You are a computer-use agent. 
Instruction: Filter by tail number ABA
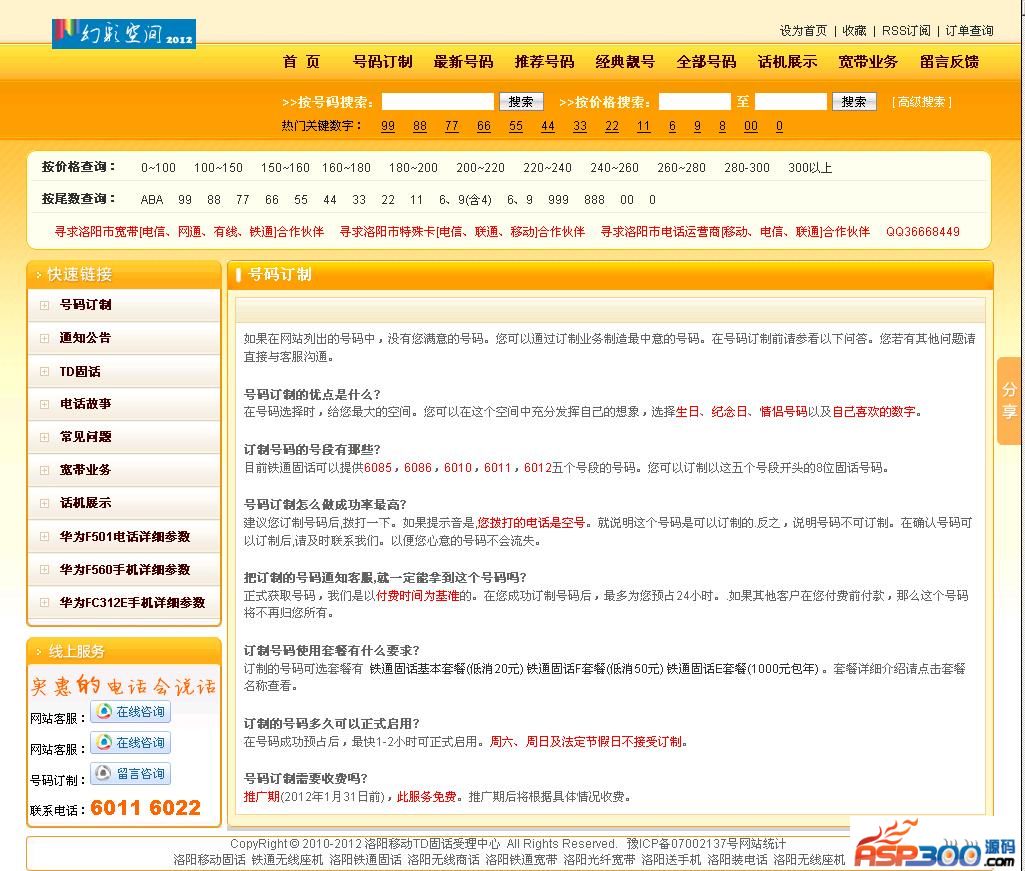[x=152, y=200]
